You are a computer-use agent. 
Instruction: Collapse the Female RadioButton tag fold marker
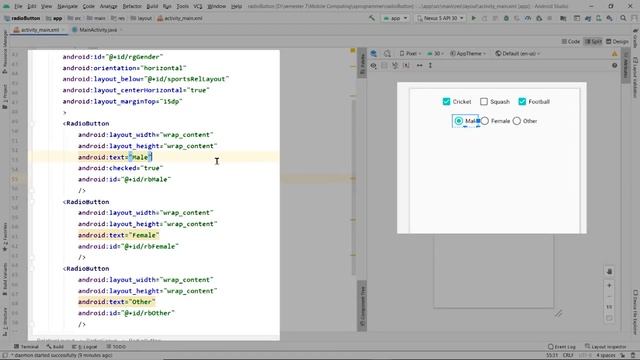point(32,202)
